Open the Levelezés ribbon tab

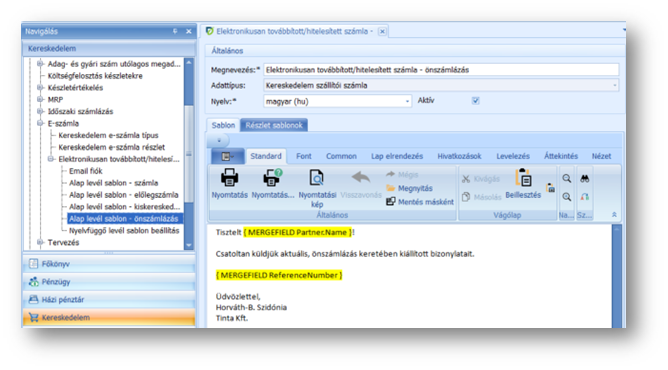tap(513, 156)
